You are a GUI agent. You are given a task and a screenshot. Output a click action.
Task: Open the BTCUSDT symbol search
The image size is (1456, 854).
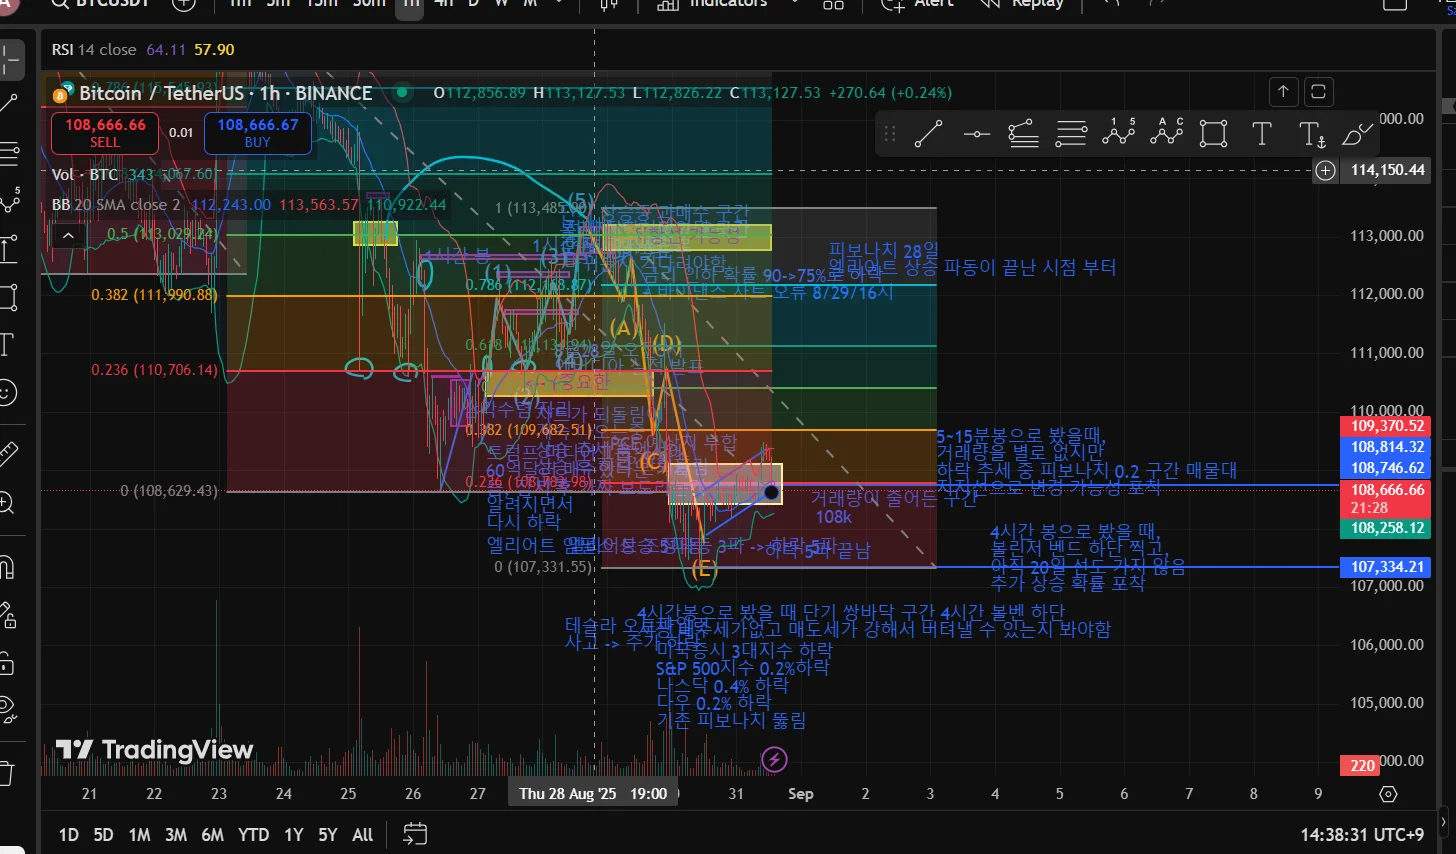[100, 4]
